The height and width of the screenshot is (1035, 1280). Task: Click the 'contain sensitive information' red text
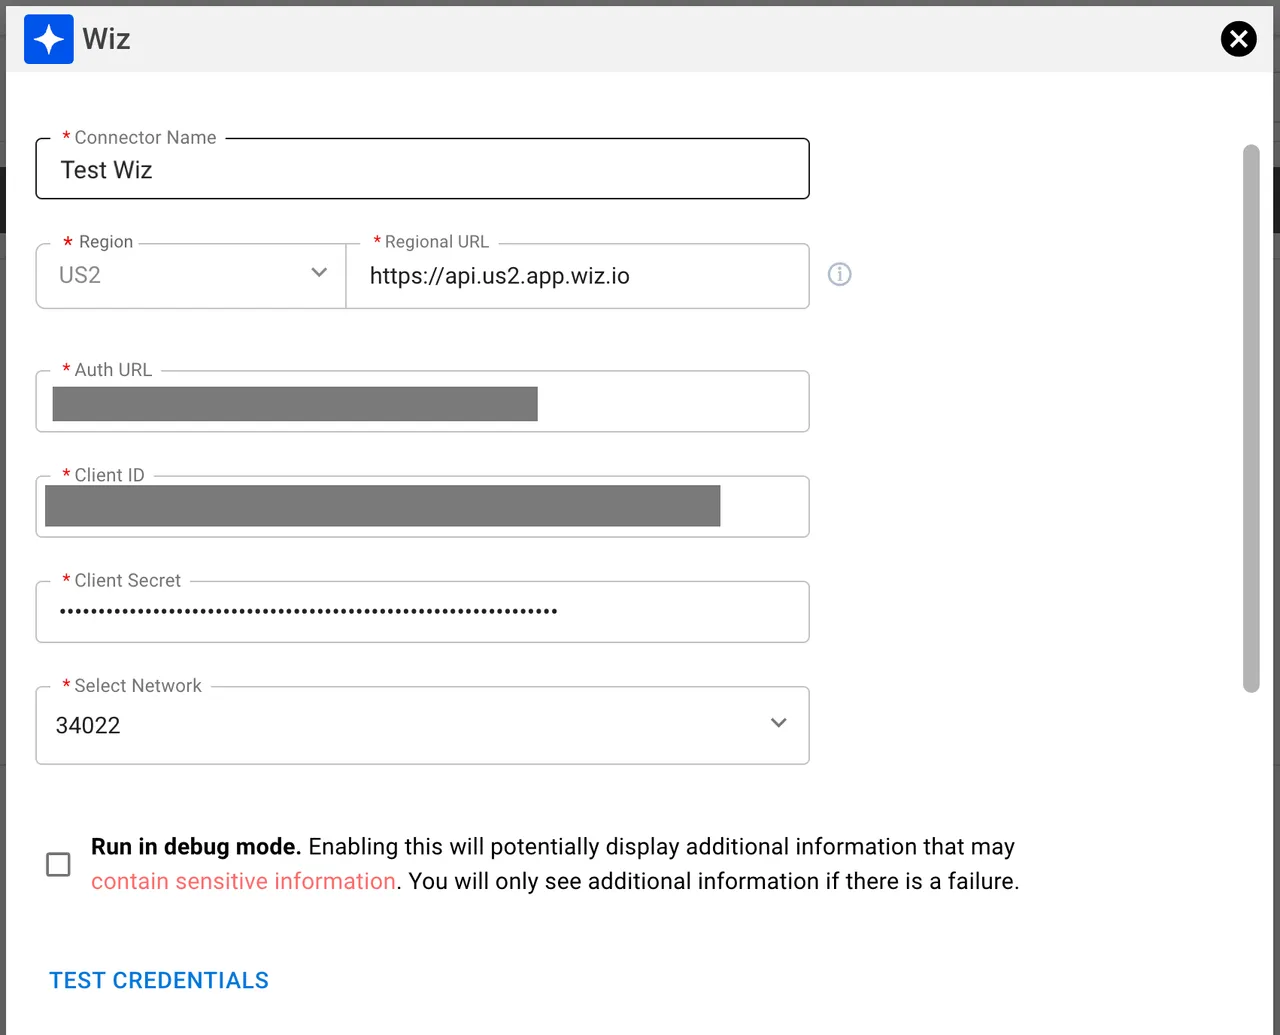click(x=243, y=881)
